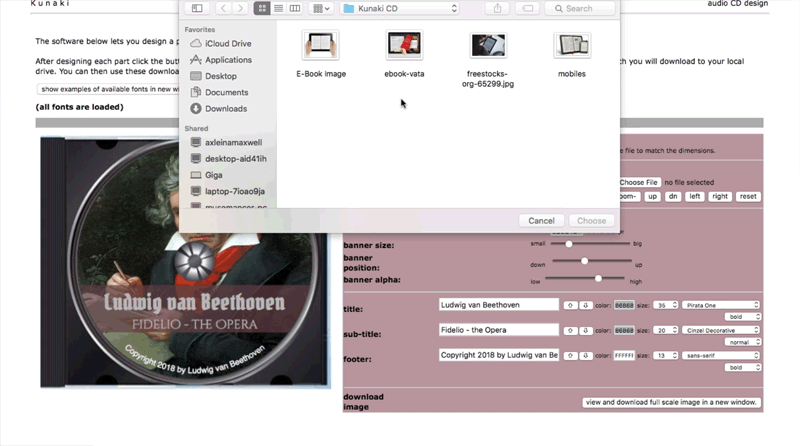Select Downloads in the Favorites sidebar
This screenshot has width=800, height=446.
pos(225,108)
